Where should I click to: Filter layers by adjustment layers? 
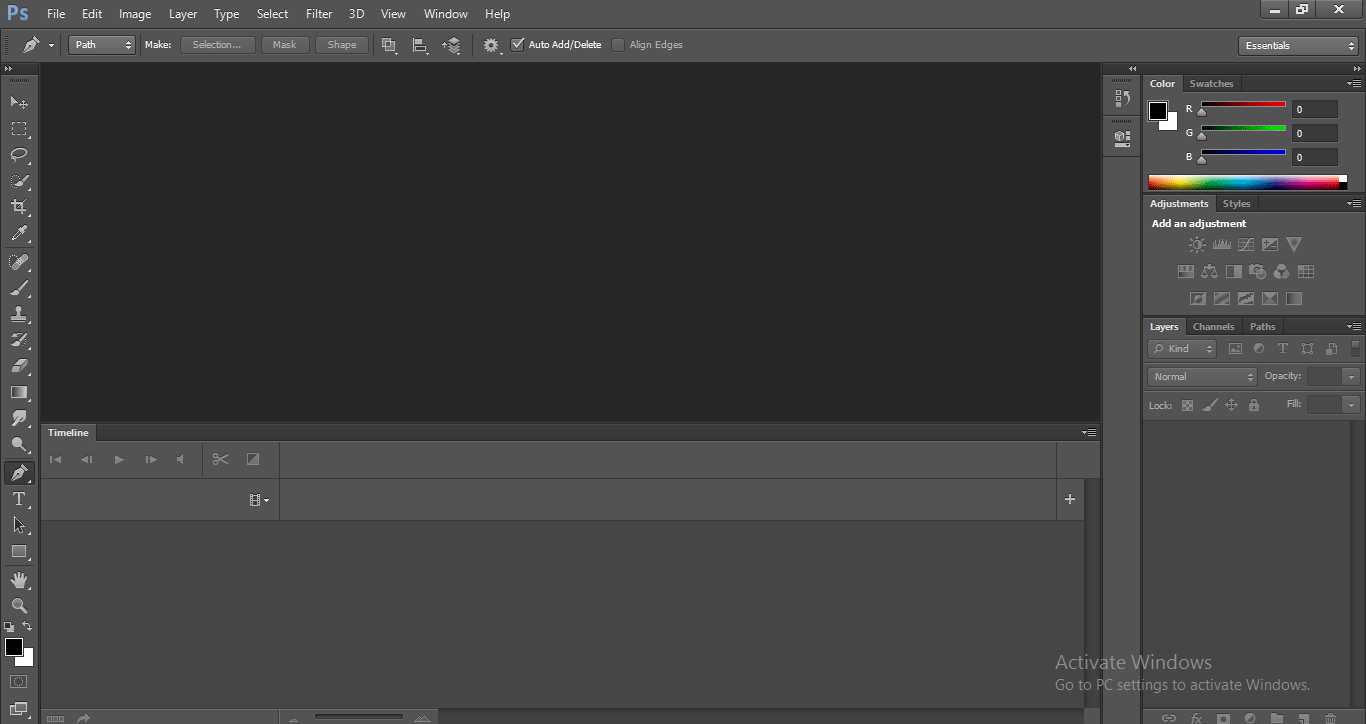coord(1259,349)
